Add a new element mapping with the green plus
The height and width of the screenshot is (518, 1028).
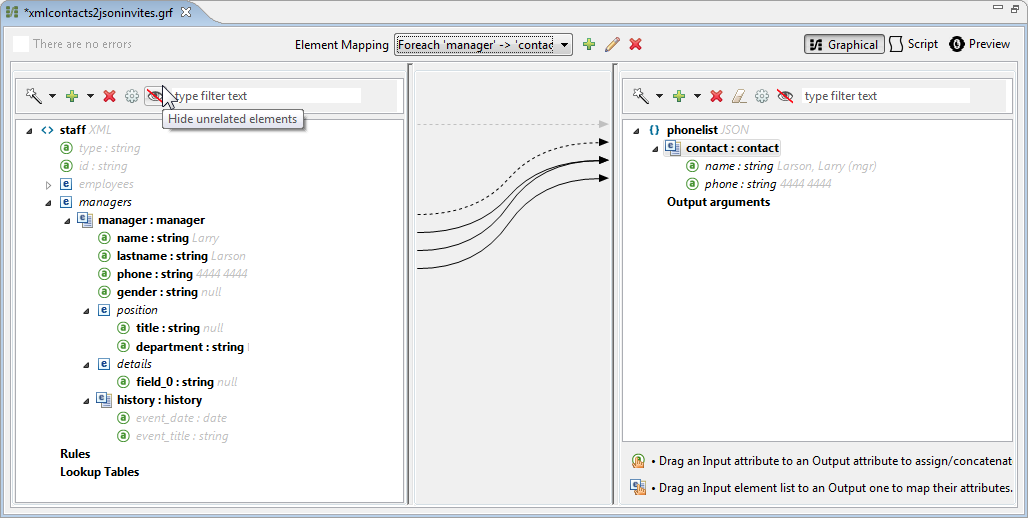point(589,44)
